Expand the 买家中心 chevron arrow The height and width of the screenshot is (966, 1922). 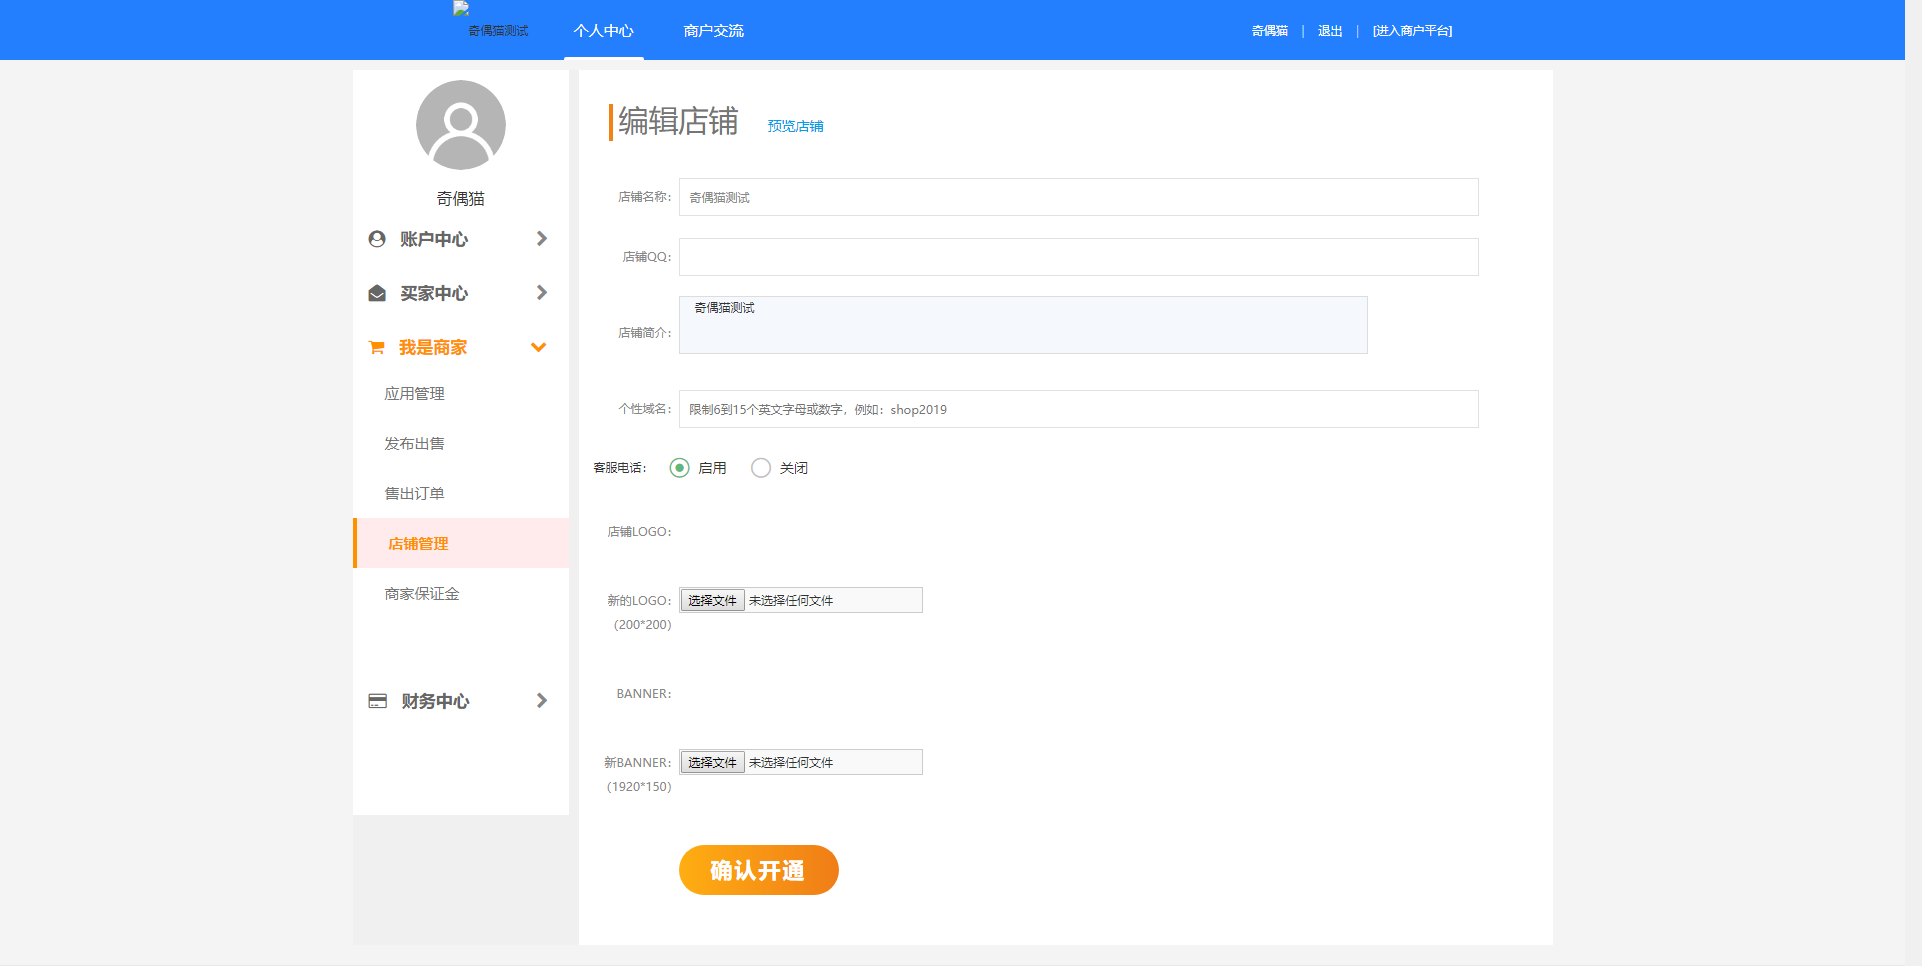[x=542, y=292]
